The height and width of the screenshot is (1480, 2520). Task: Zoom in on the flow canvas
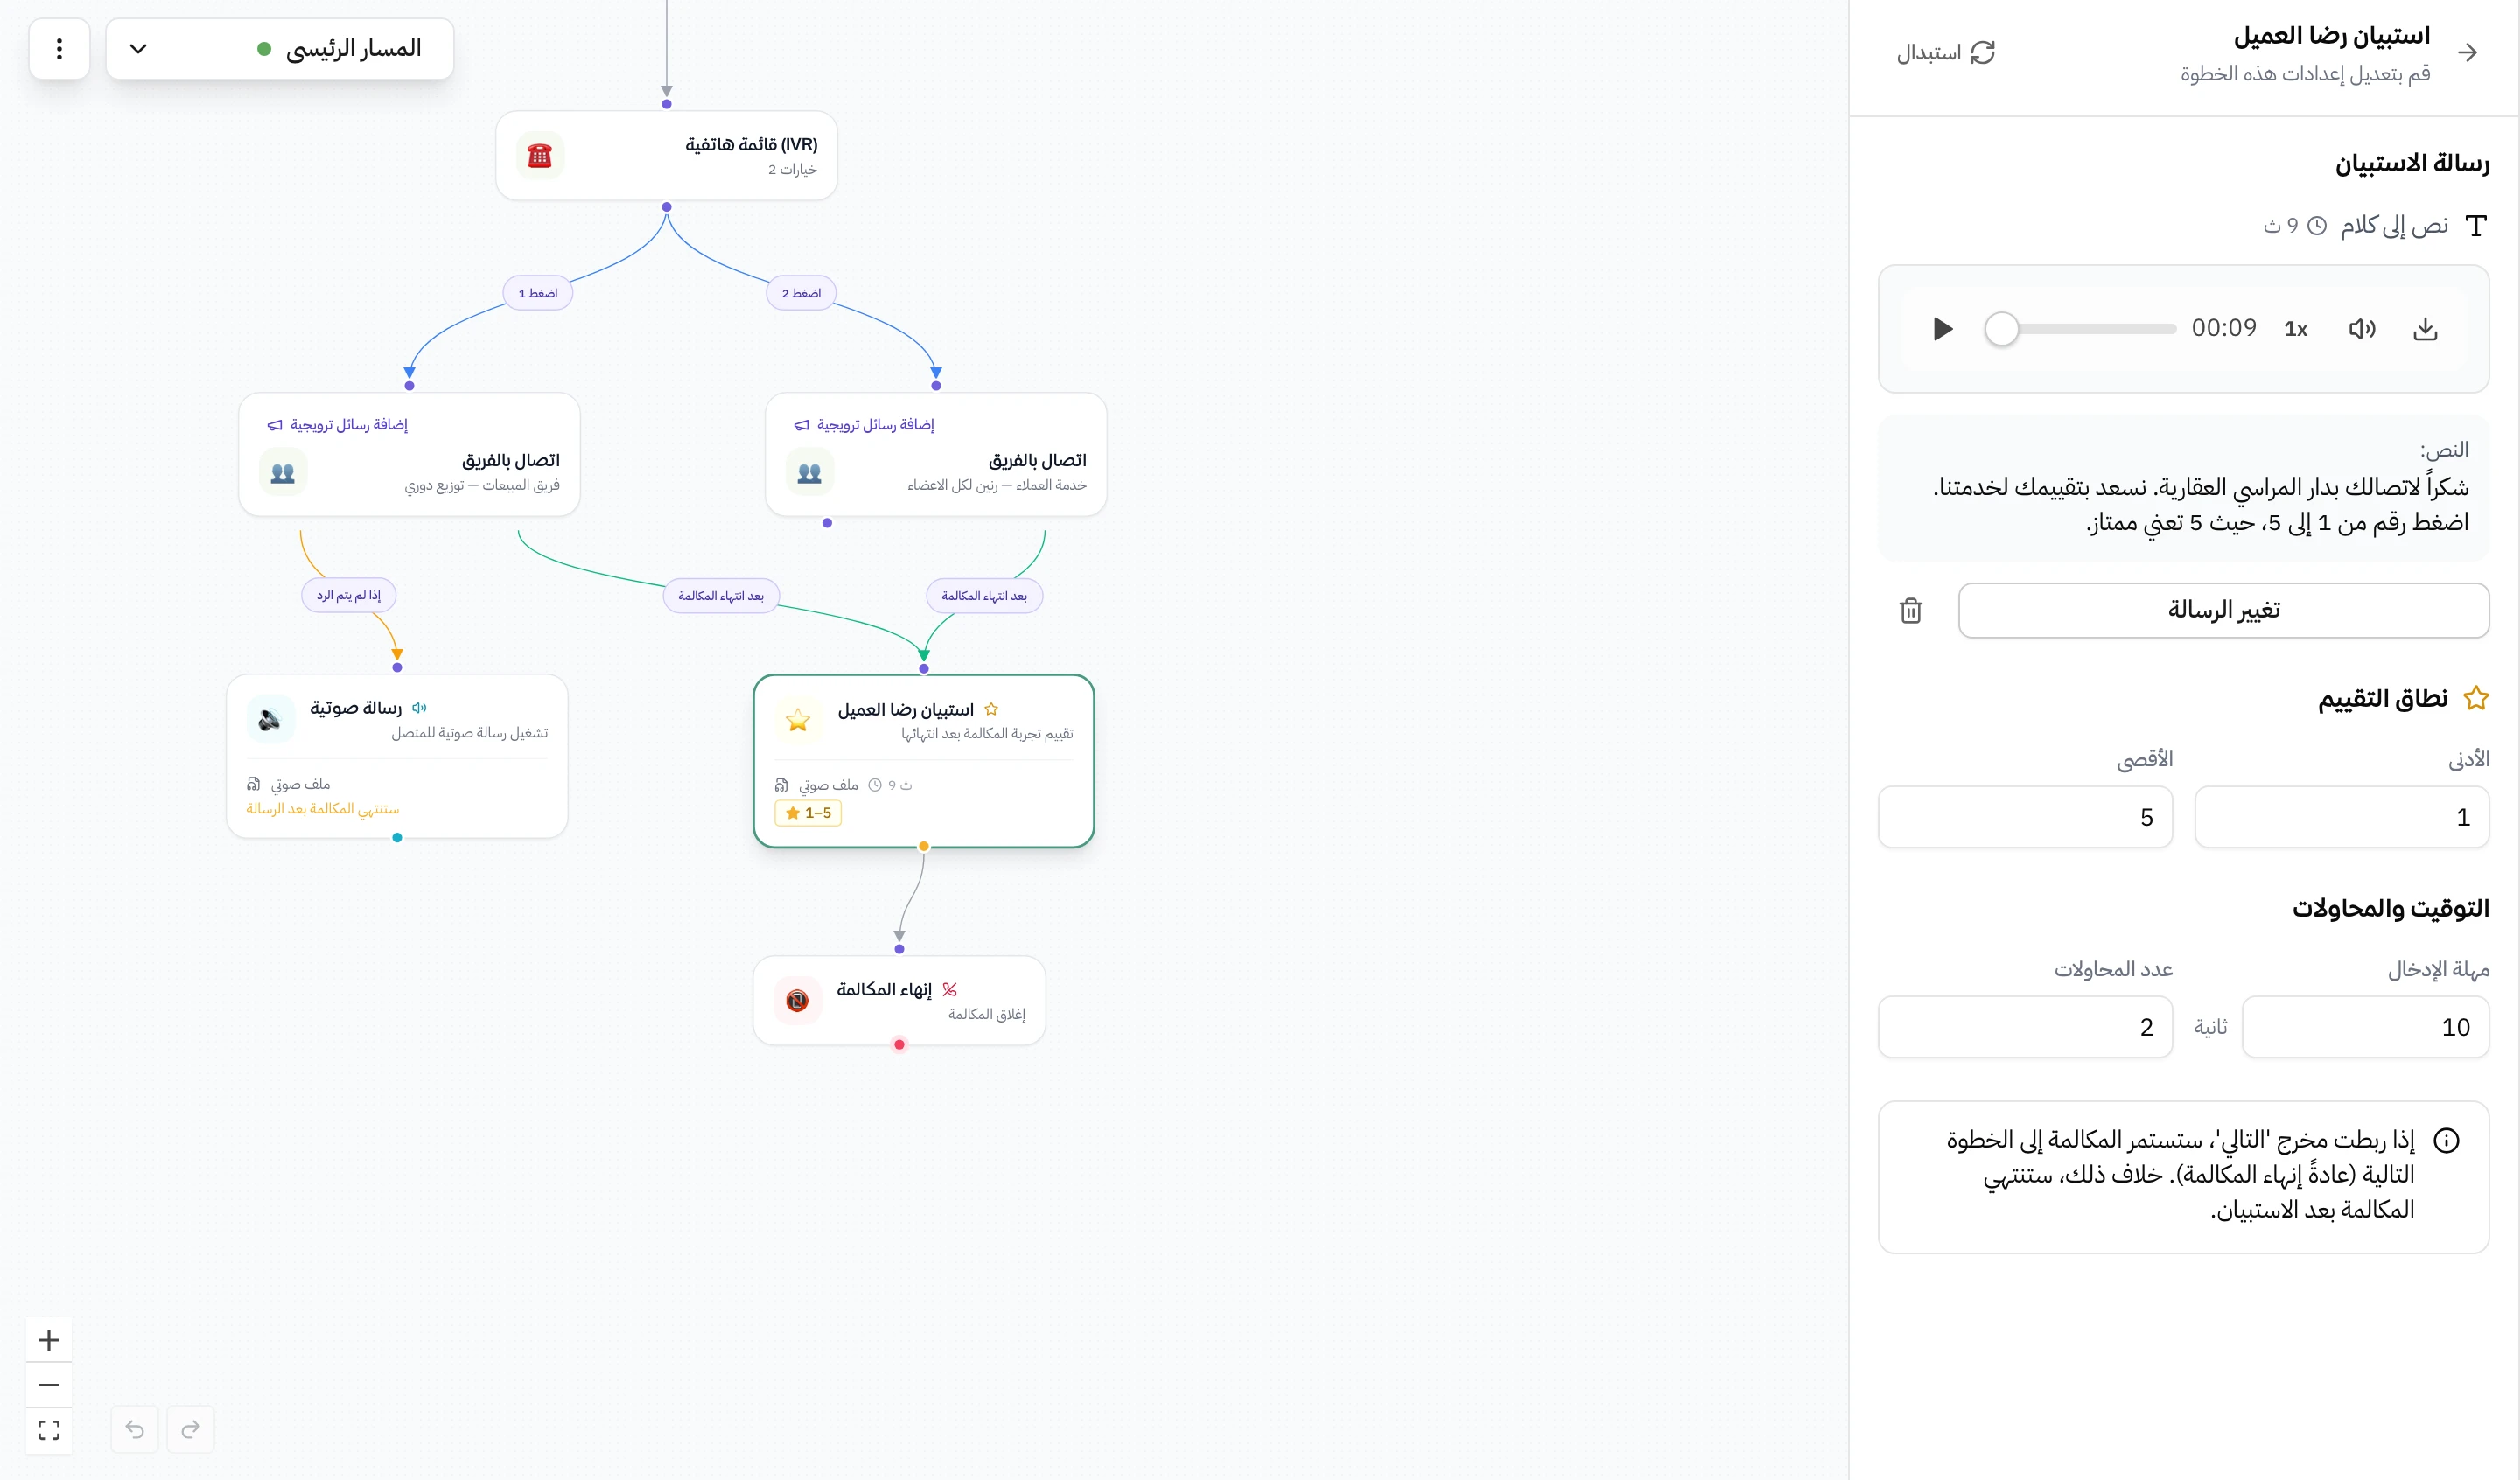click(x=49, y=1339)
